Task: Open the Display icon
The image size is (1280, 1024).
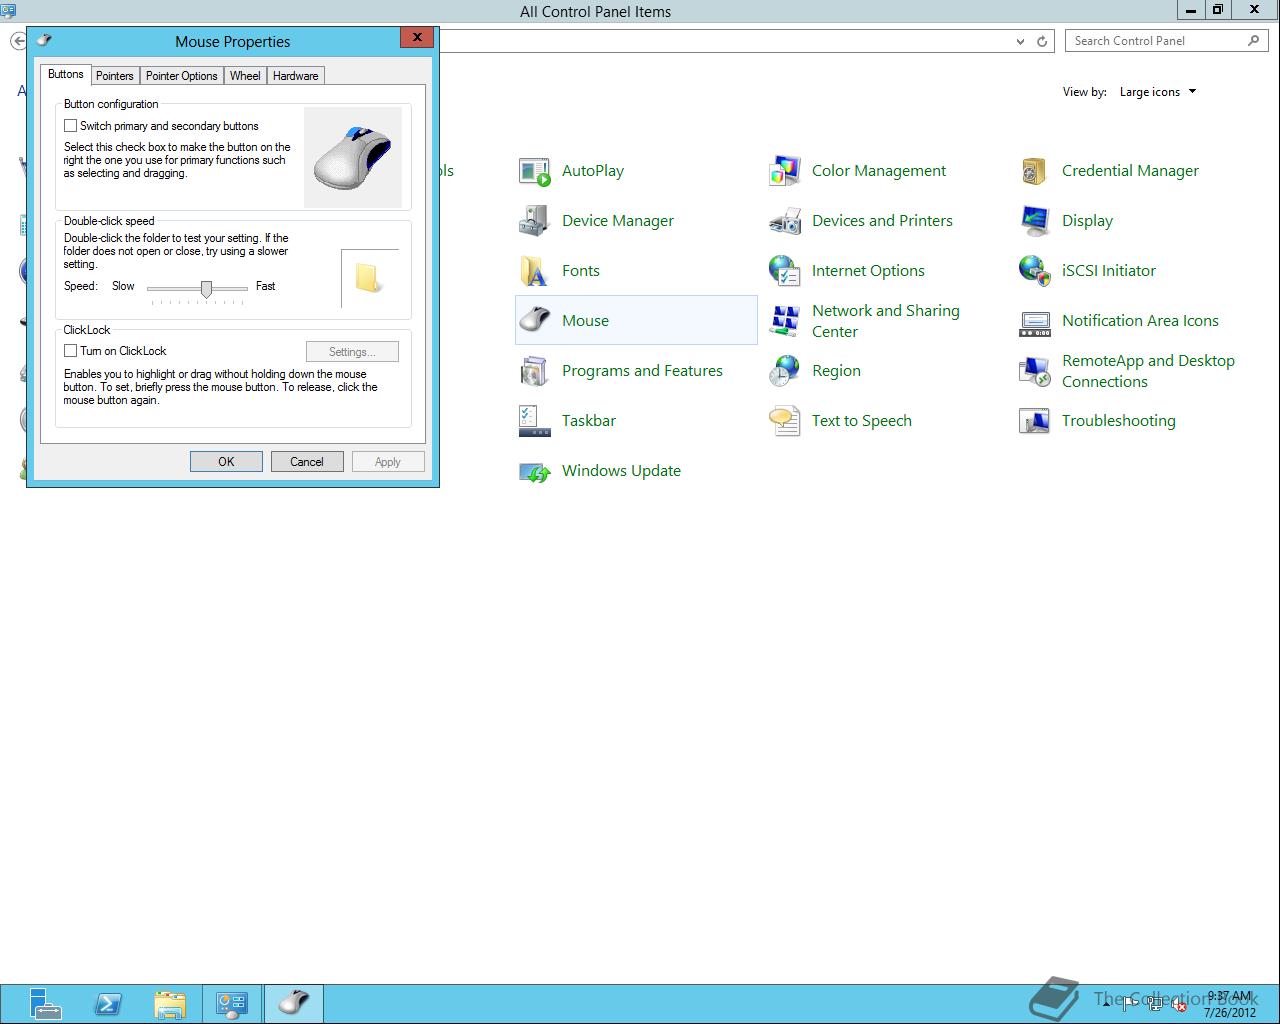Action: (1035, 221)
